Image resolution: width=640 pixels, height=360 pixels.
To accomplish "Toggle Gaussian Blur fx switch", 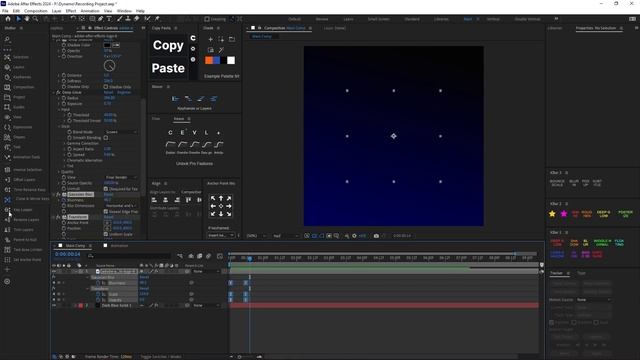I will click(58, 195).
